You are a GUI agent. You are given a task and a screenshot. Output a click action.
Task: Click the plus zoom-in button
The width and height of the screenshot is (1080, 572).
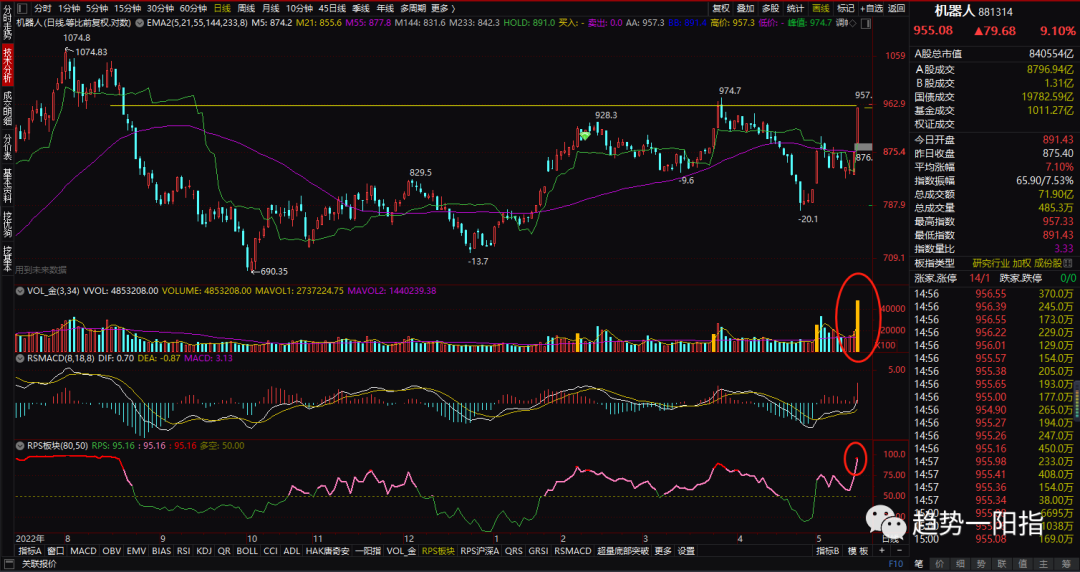(881, 551)
